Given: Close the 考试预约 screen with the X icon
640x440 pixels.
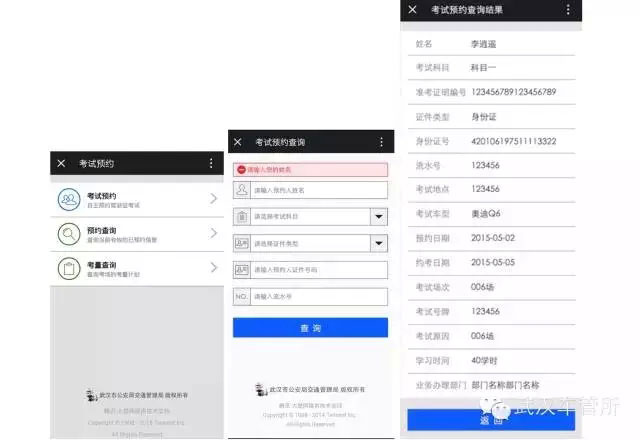Looking at the screenshot, I should (x=61, y=163).
